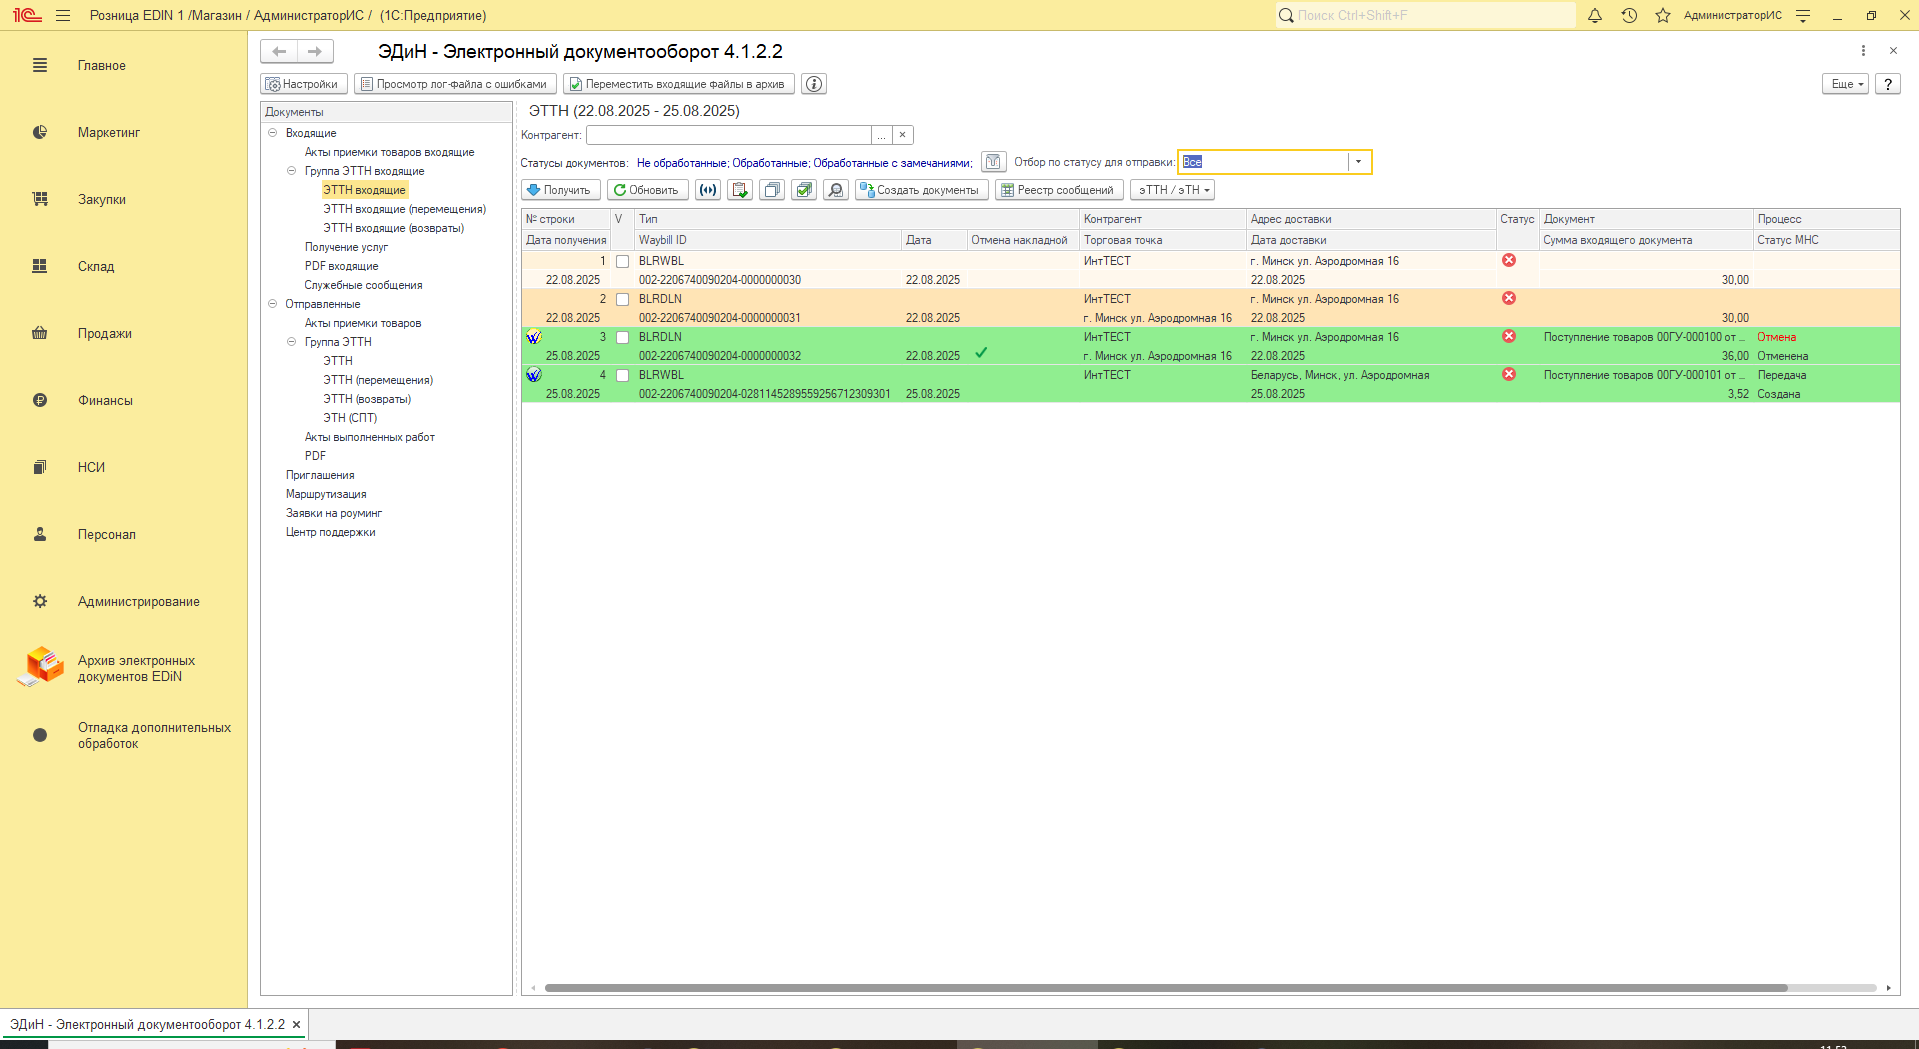Open the send status filter dropdown

pyautogui.click(x=1358, y=162)
